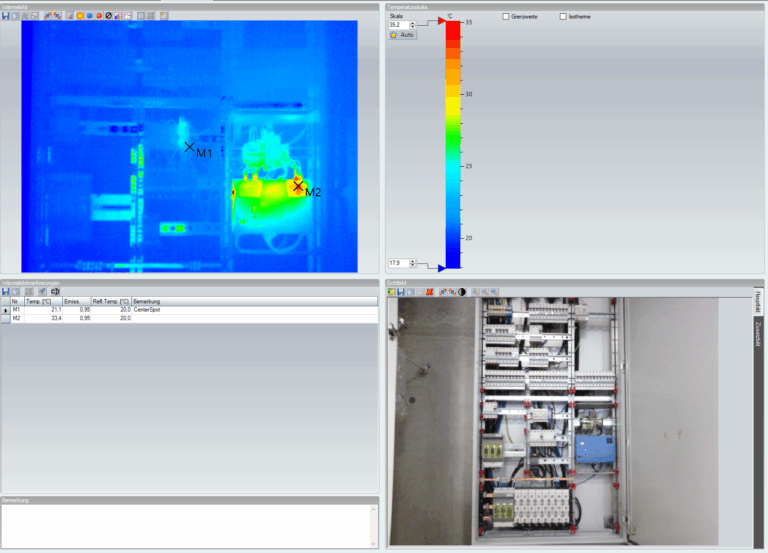This screenshot has width=768, height=553.
Task: Click the save icon in Echtbild toolbar
Action: 401,292
